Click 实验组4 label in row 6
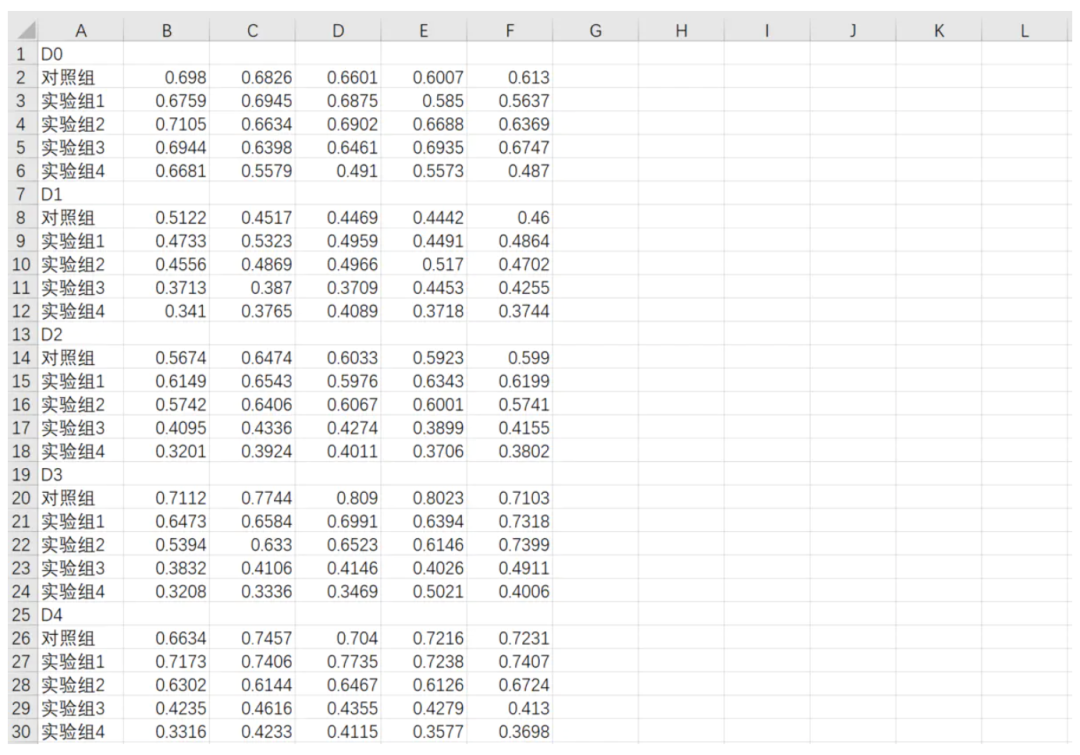This screenshot has width=1080, height=755. coord(72,171)
